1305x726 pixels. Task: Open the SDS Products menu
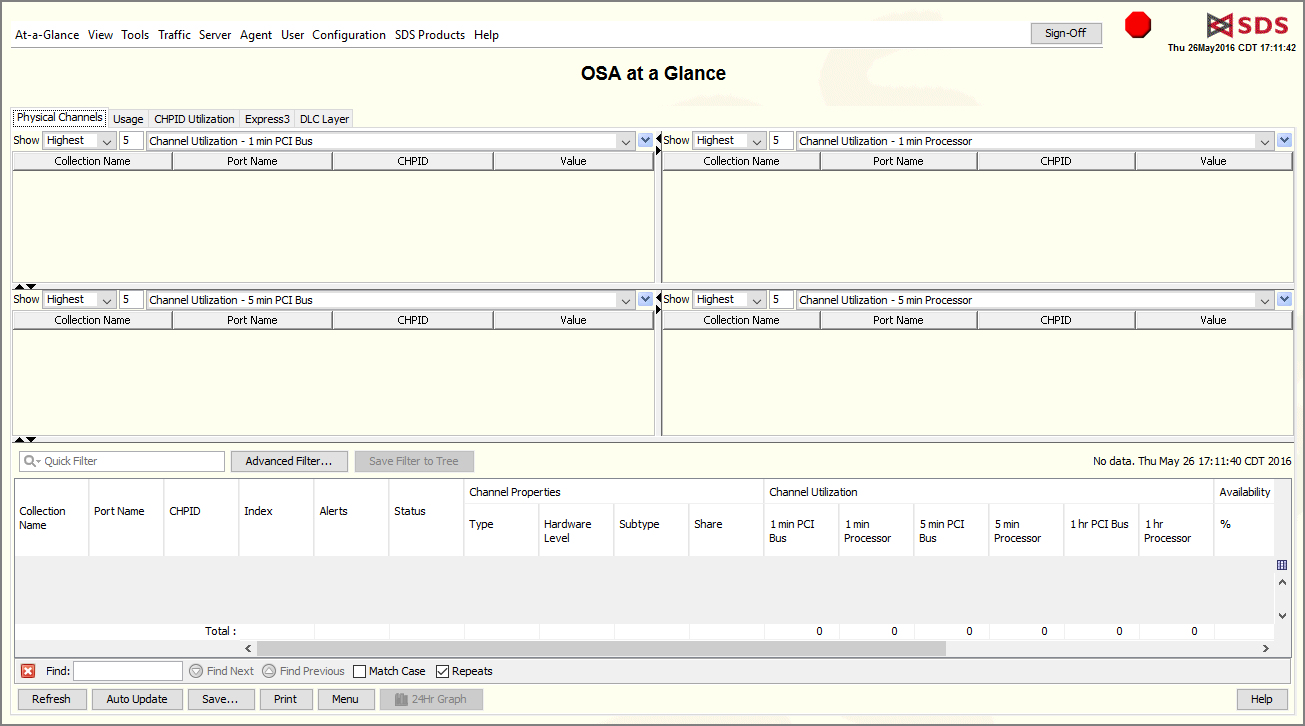tap(430, 35)
